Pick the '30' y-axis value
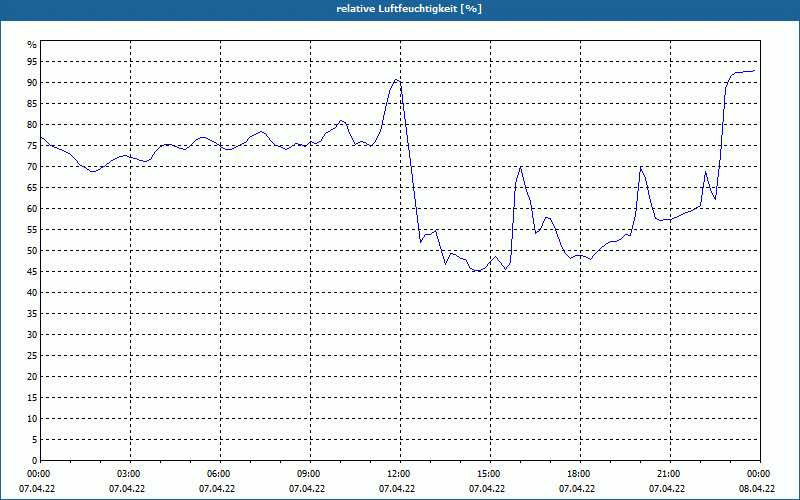The height and width of the screenshot is (500, 800). pos(32,335)
